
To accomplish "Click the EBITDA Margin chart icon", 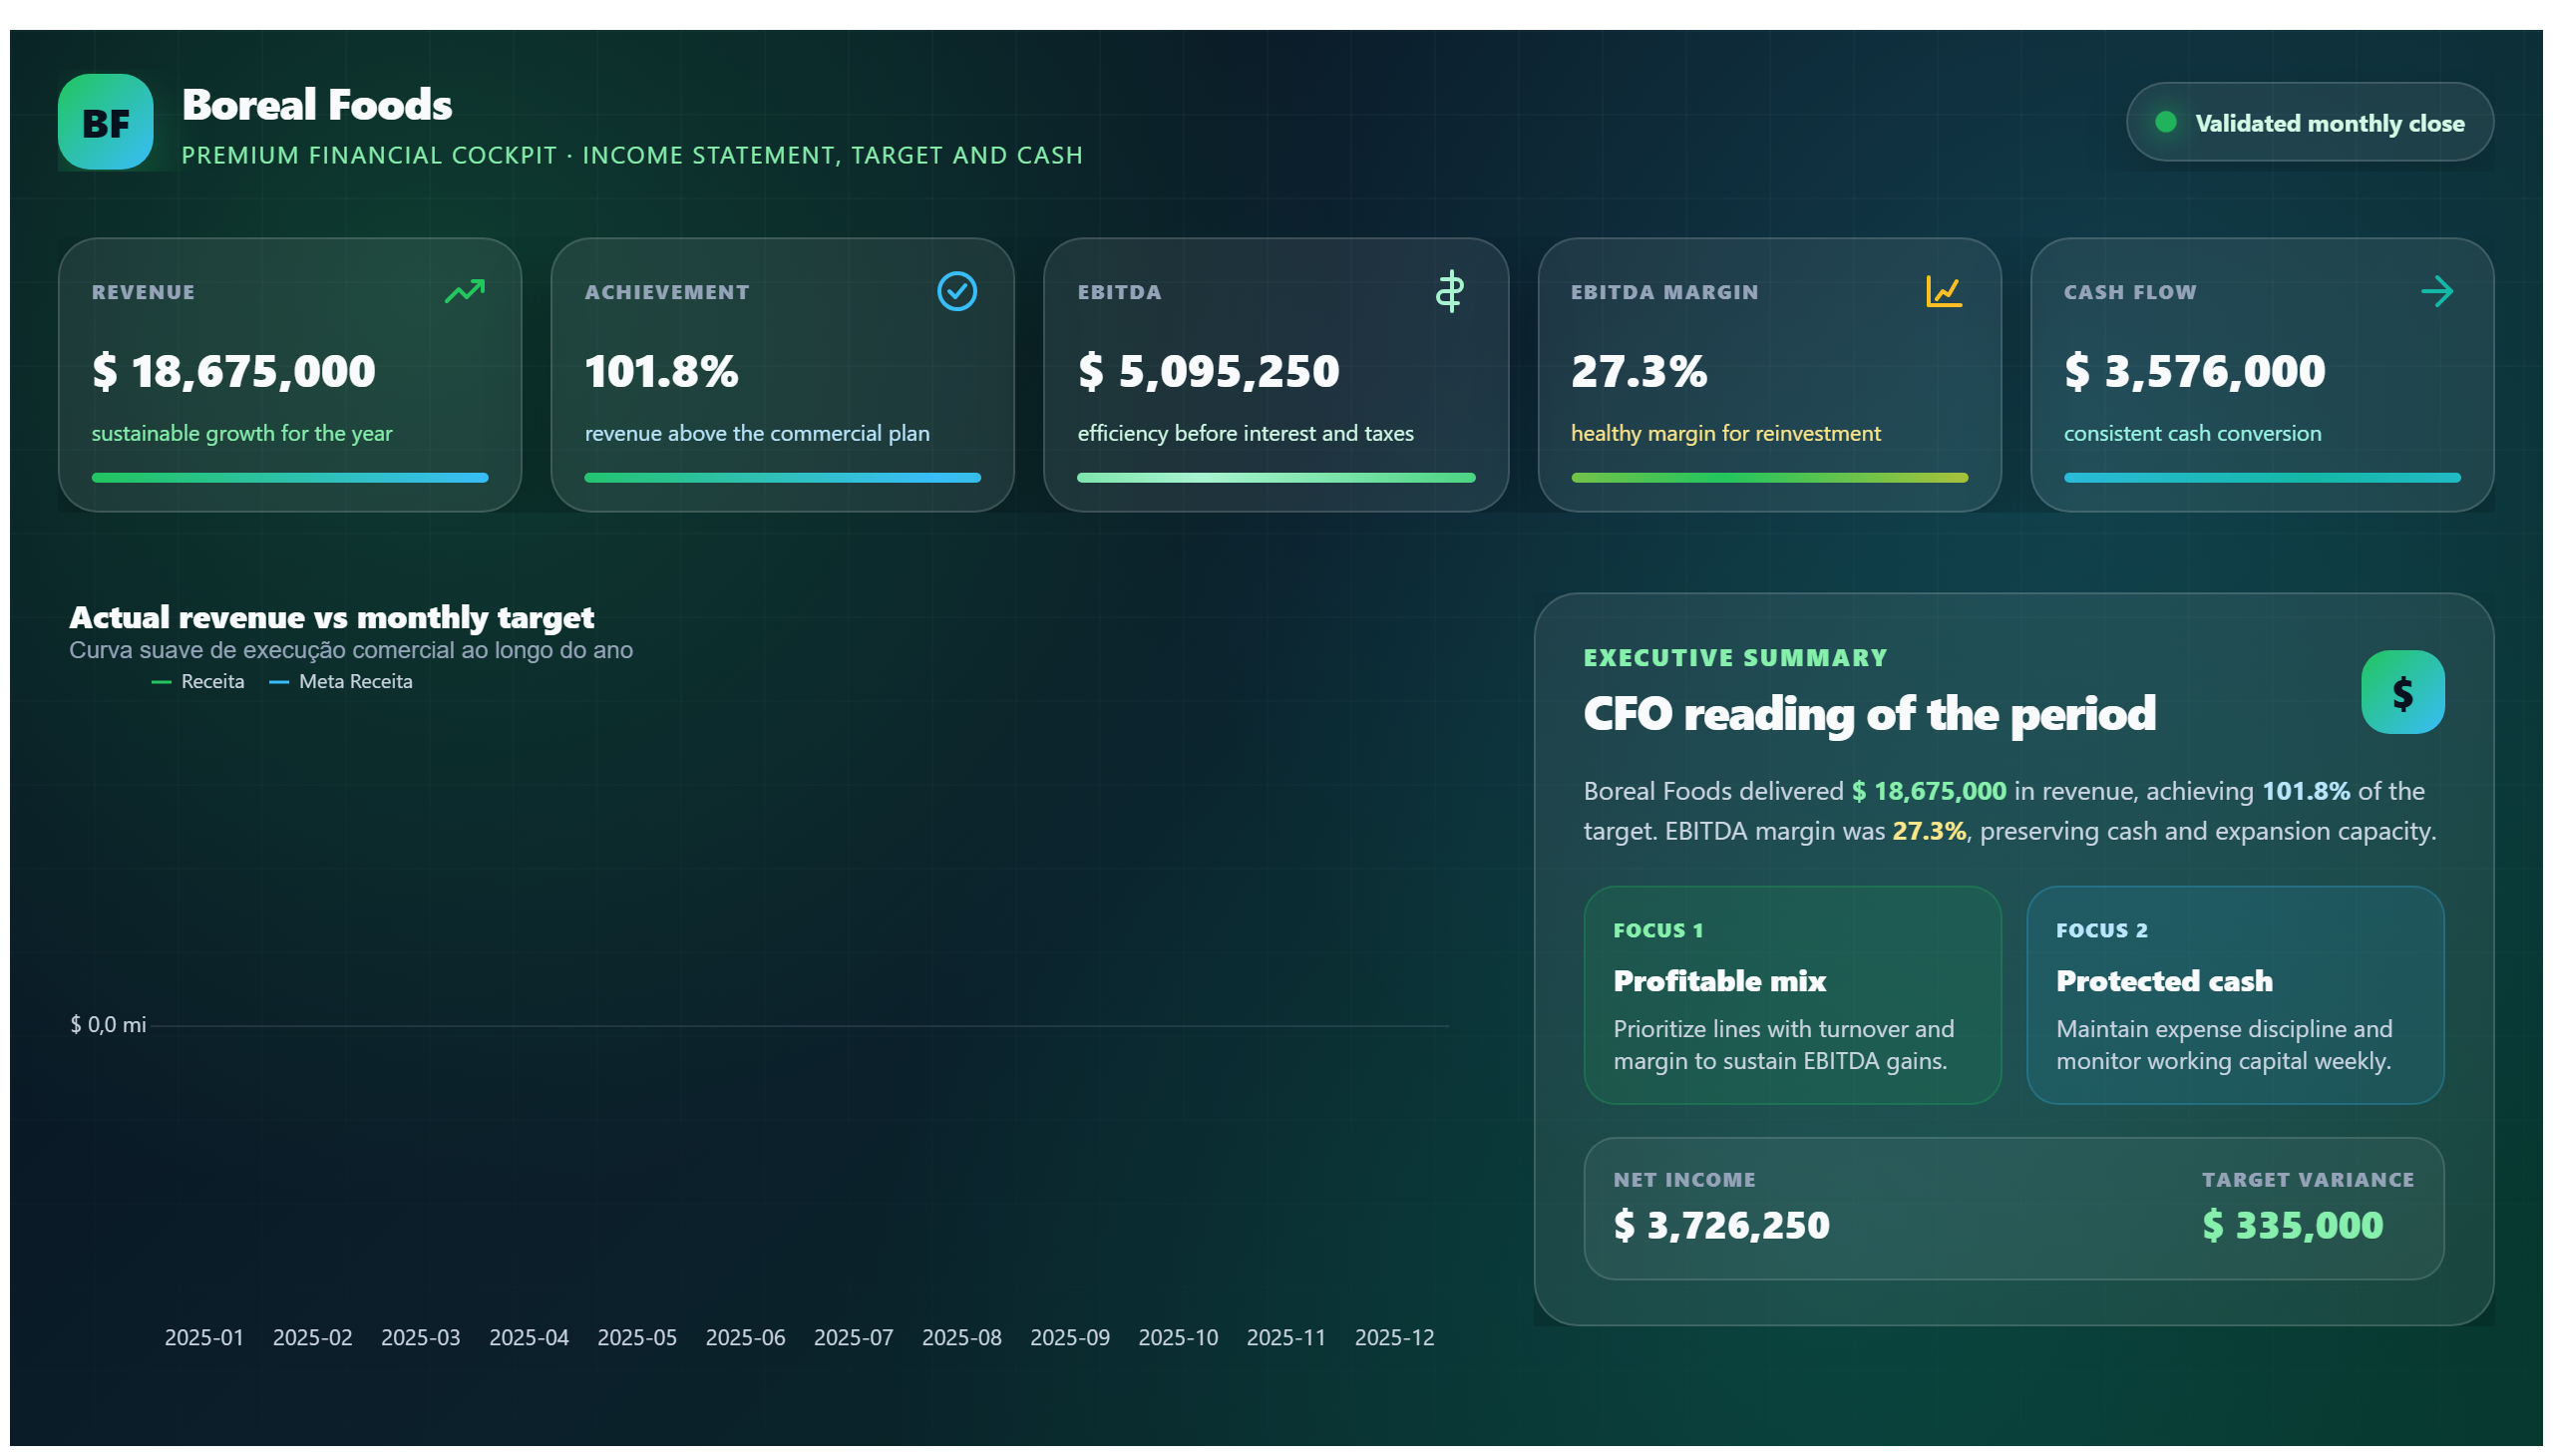I will [x=1943, y=291].
